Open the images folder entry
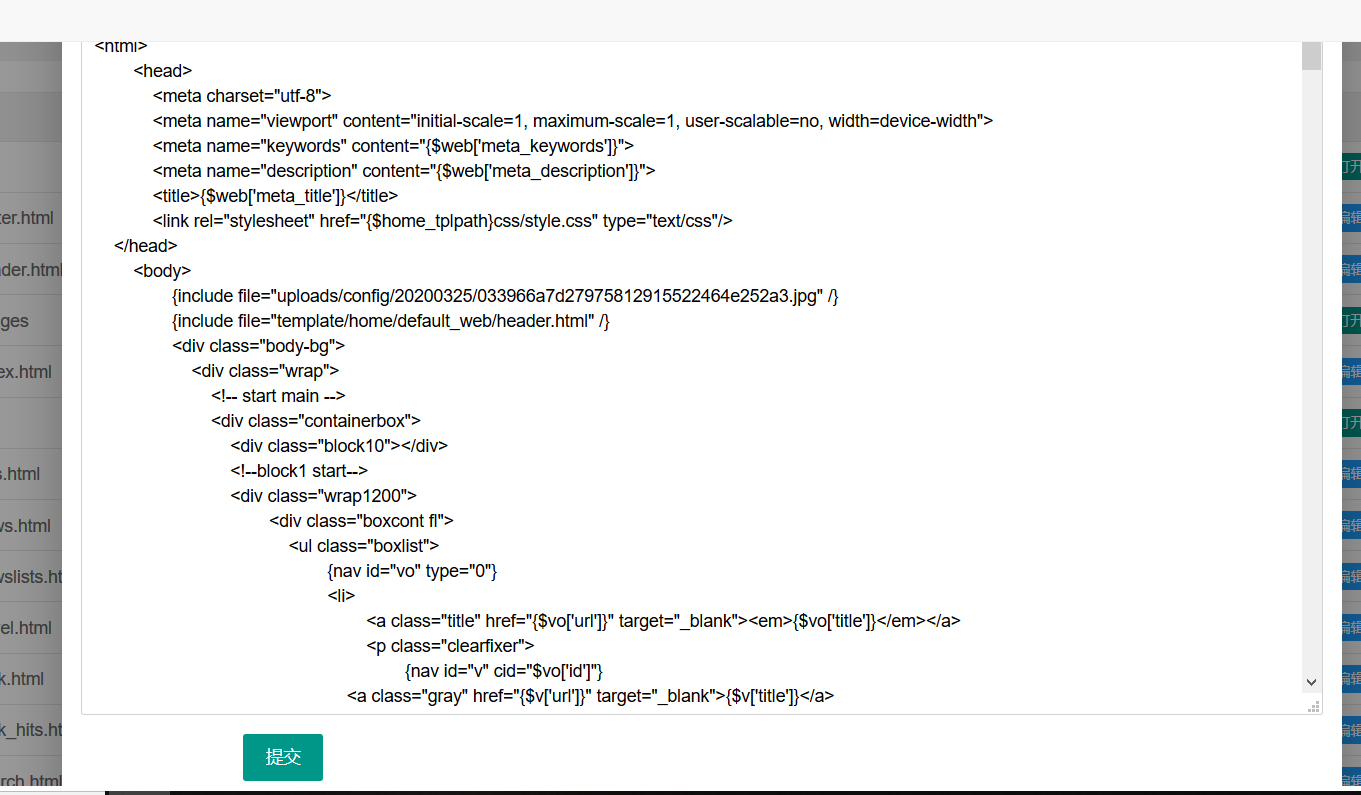This screenshot has width=1361, height=795. pos(15,321)
